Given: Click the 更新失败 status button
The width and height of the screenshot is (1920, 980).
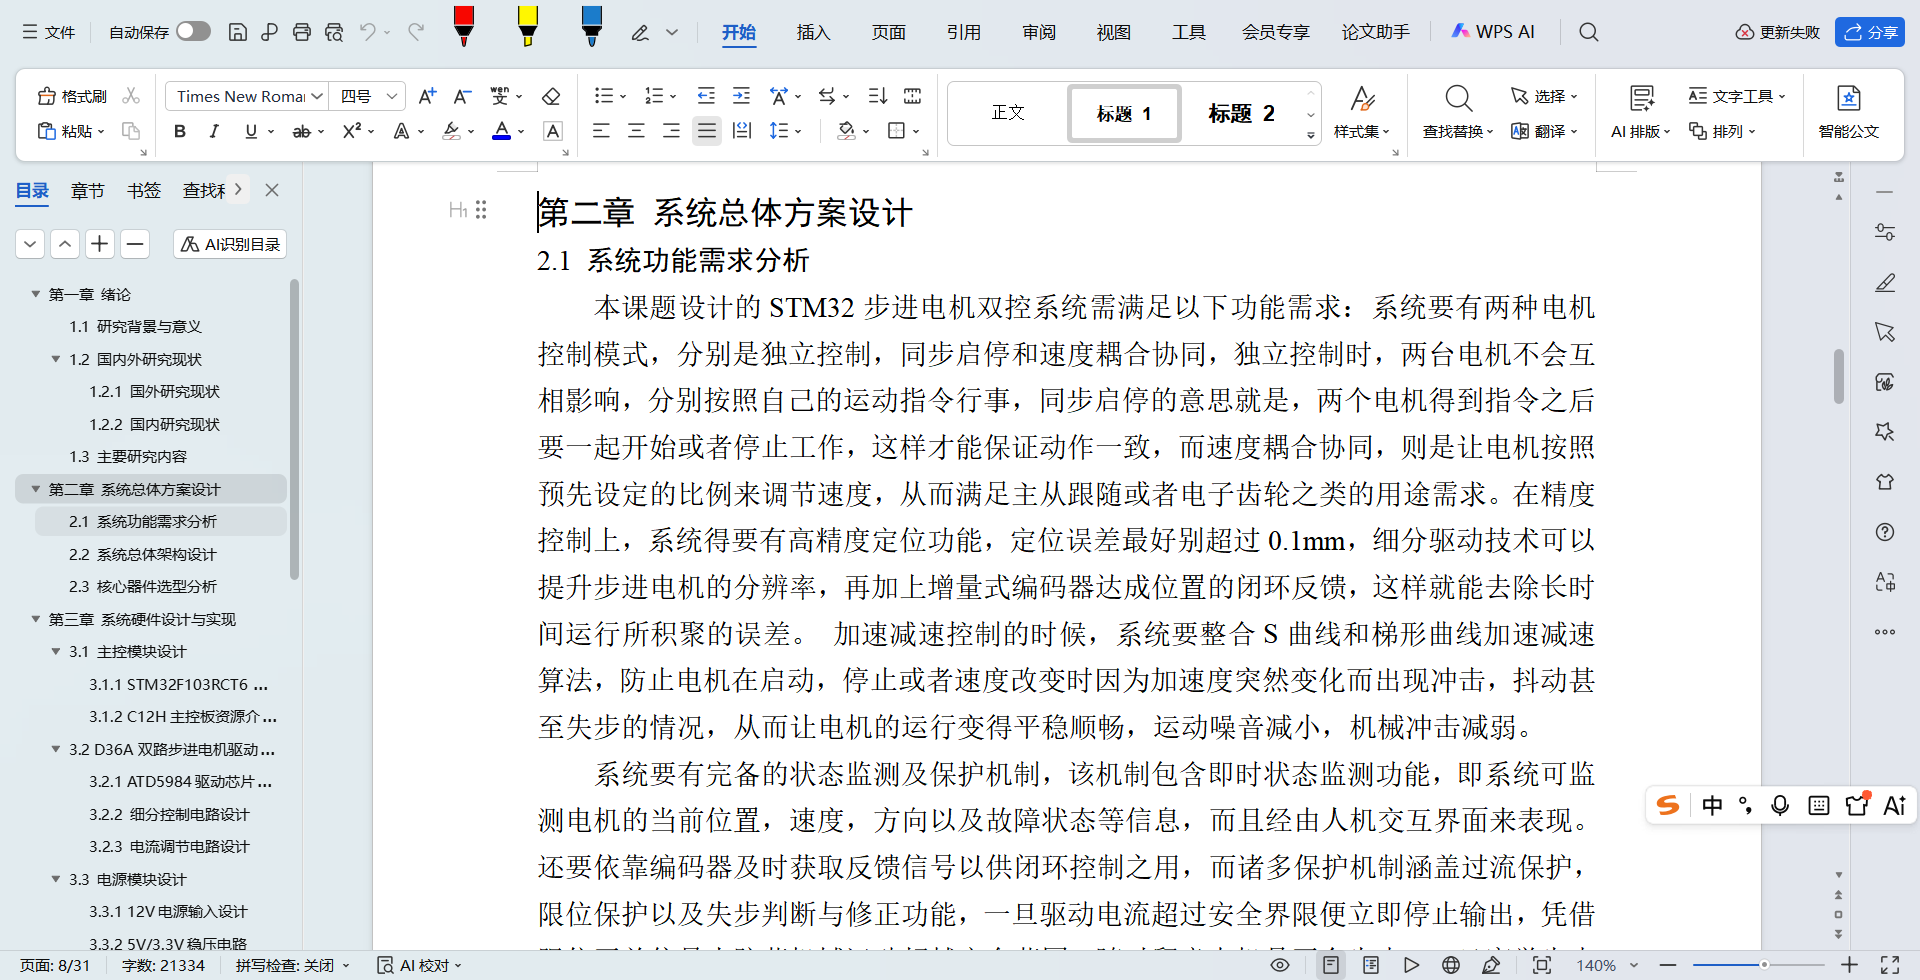Looking at the screenshot, I should [1778, 32].
